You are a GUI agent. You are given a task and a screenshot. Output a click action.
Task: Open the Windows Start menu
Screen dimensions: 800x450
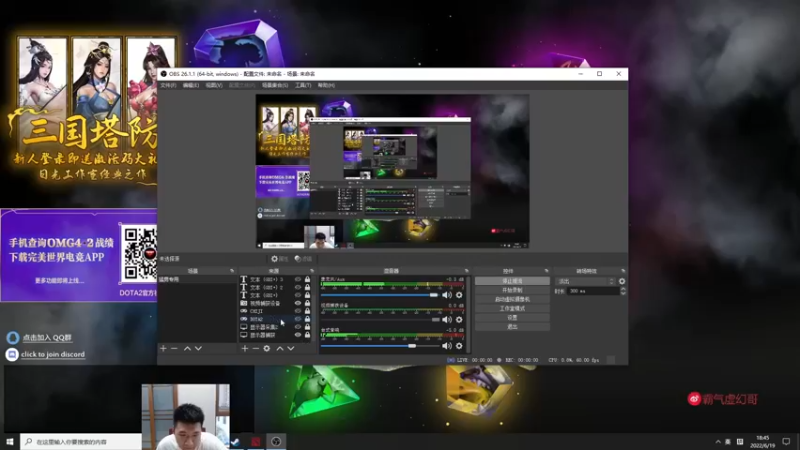10,442
